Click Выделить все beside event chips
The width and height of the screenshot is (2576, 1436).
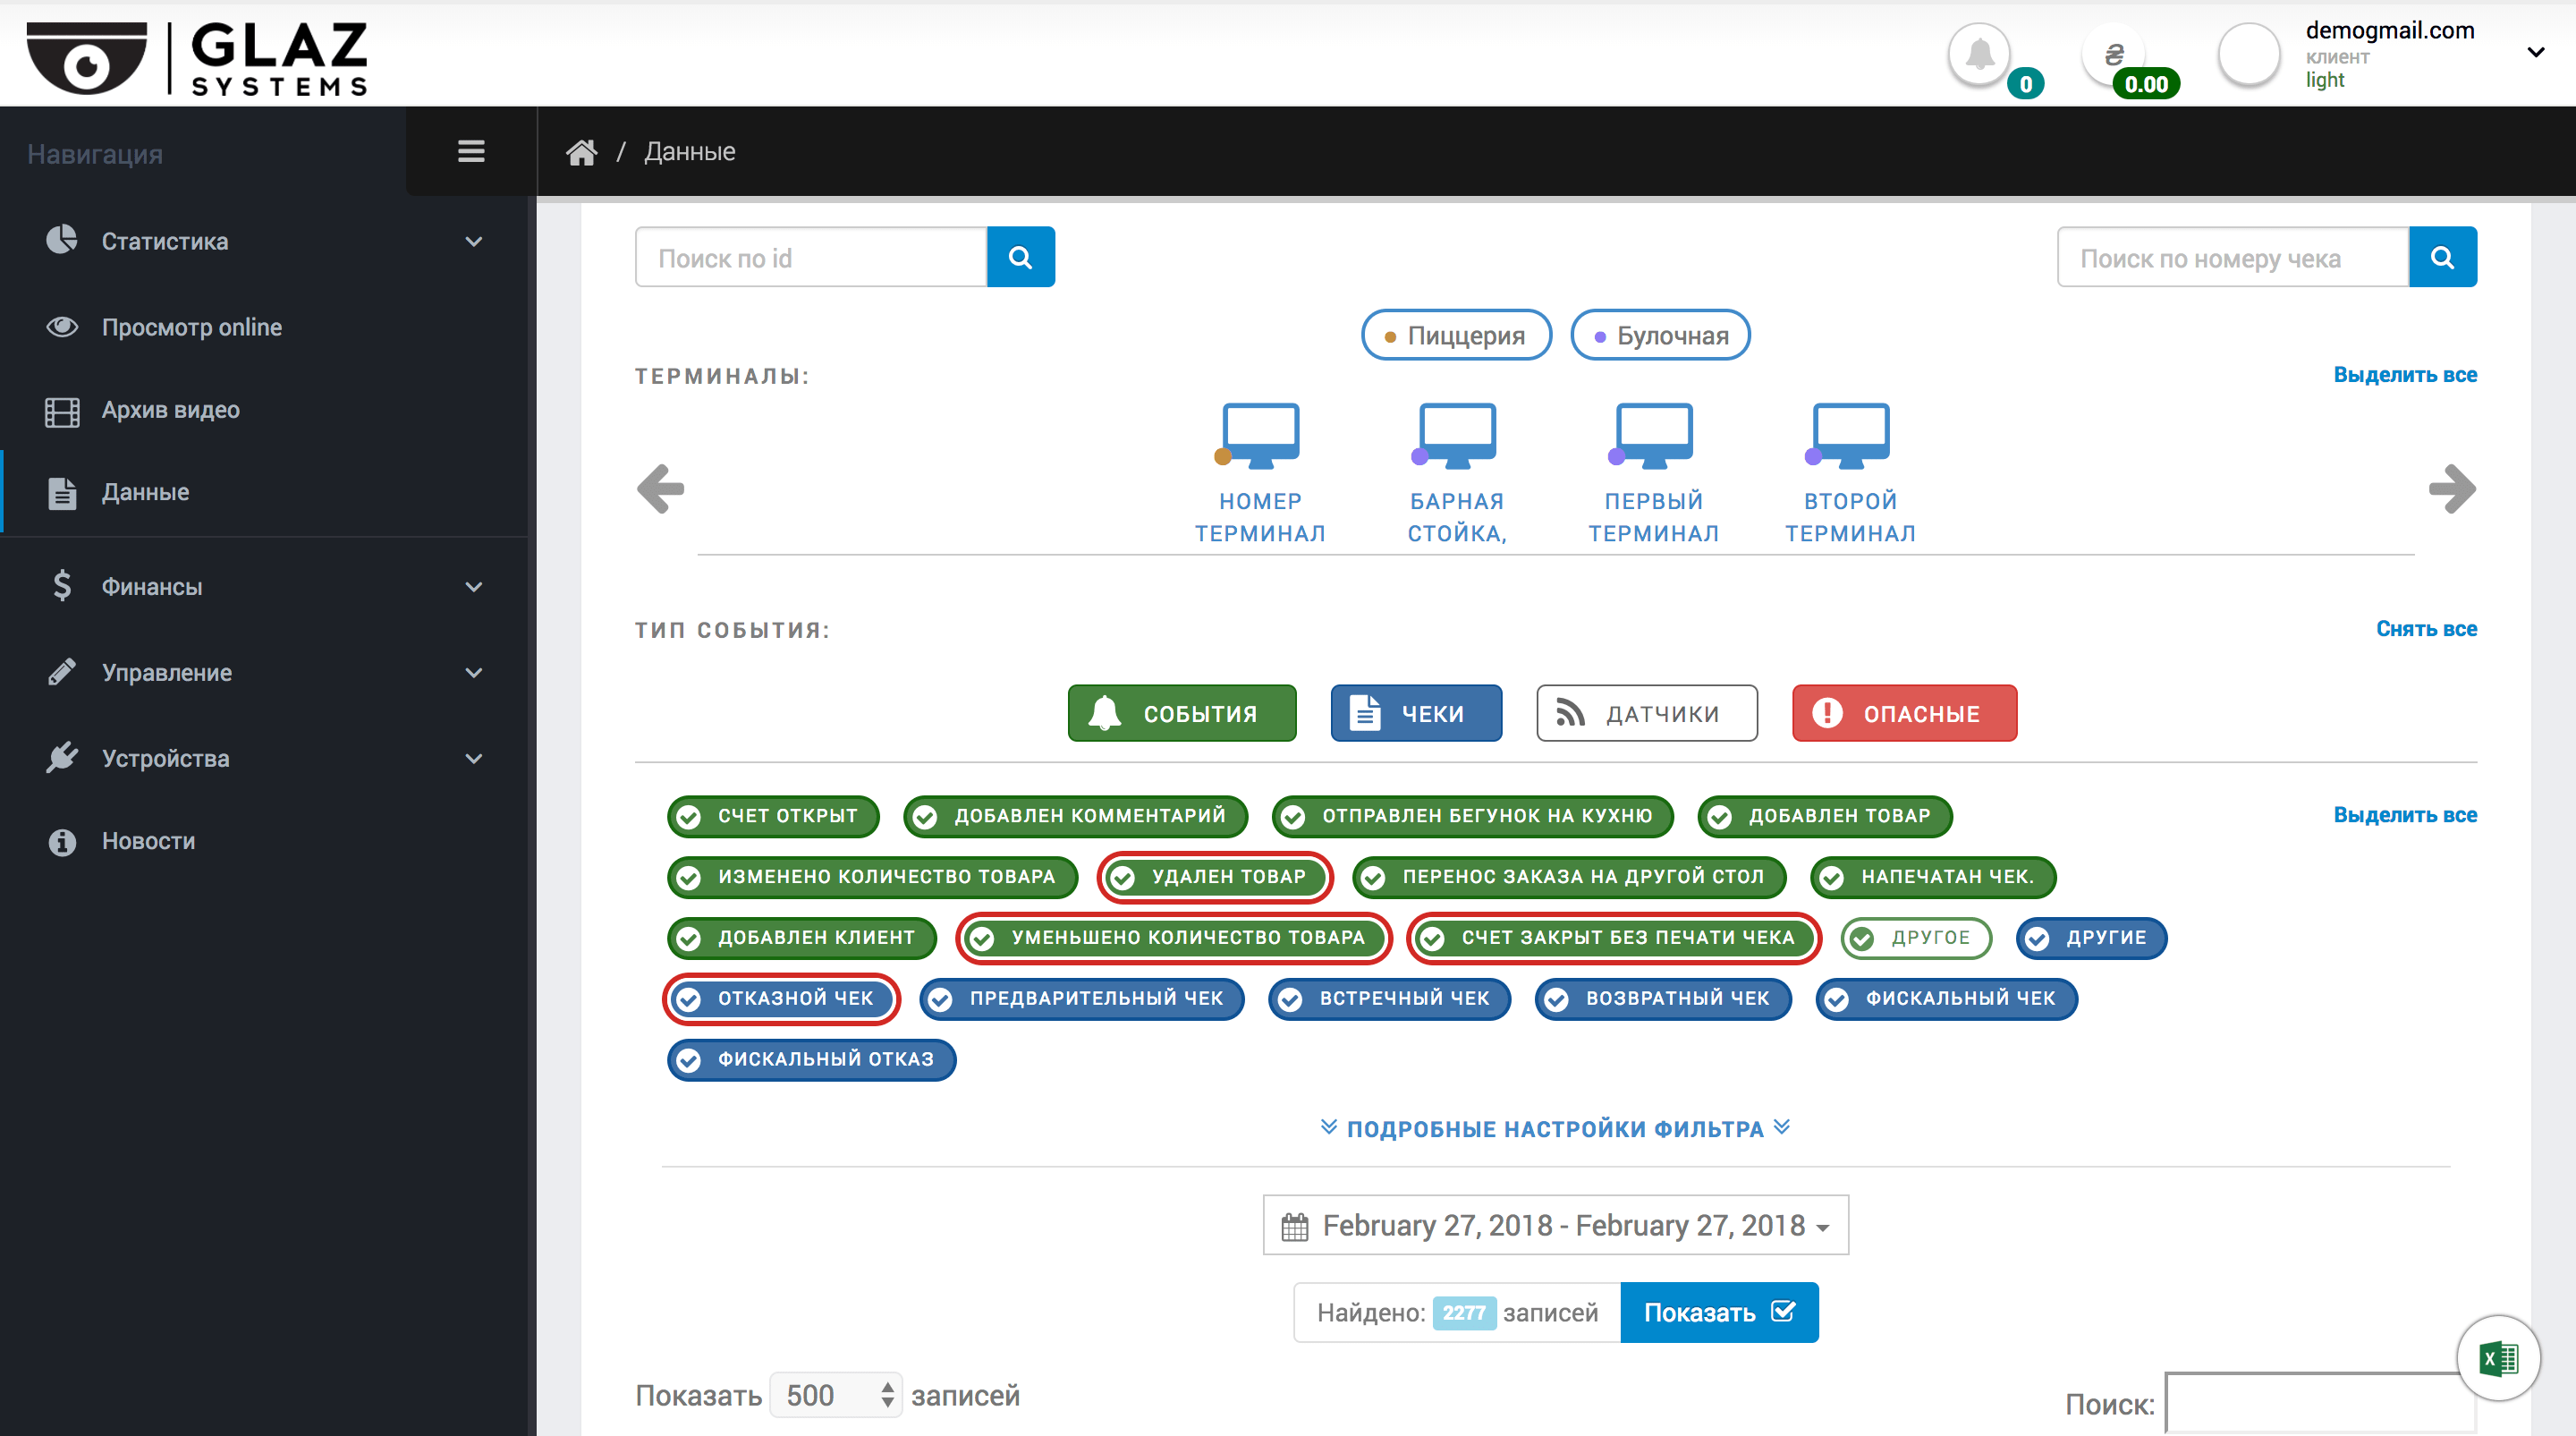(x=2404, y=815)
